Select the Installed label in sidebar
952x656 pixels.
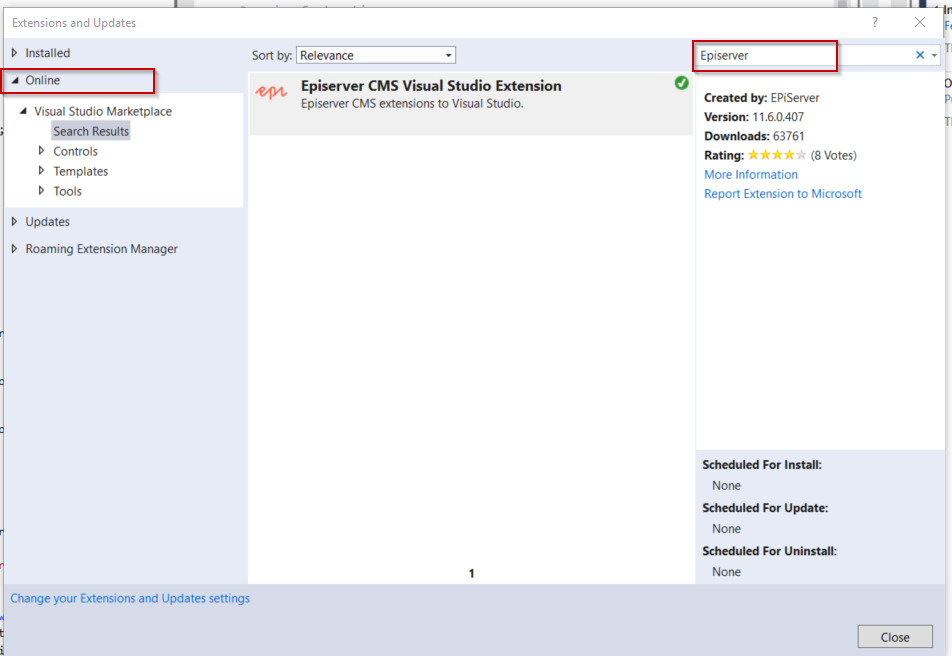pos(47,53)
